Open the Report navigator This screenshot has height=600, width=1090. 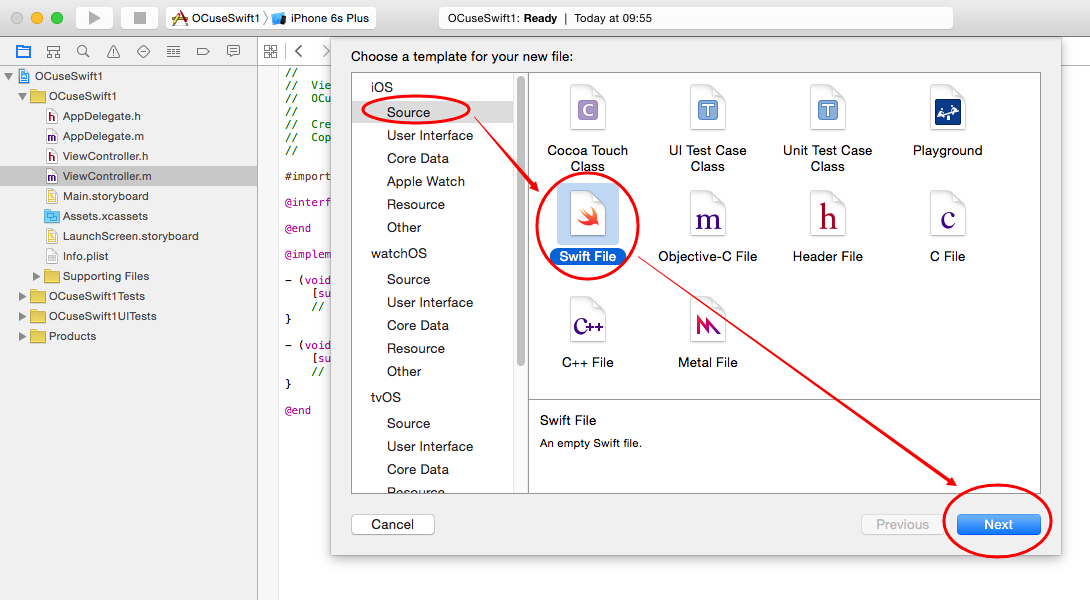pyautogui.click(x=234, y=51)
